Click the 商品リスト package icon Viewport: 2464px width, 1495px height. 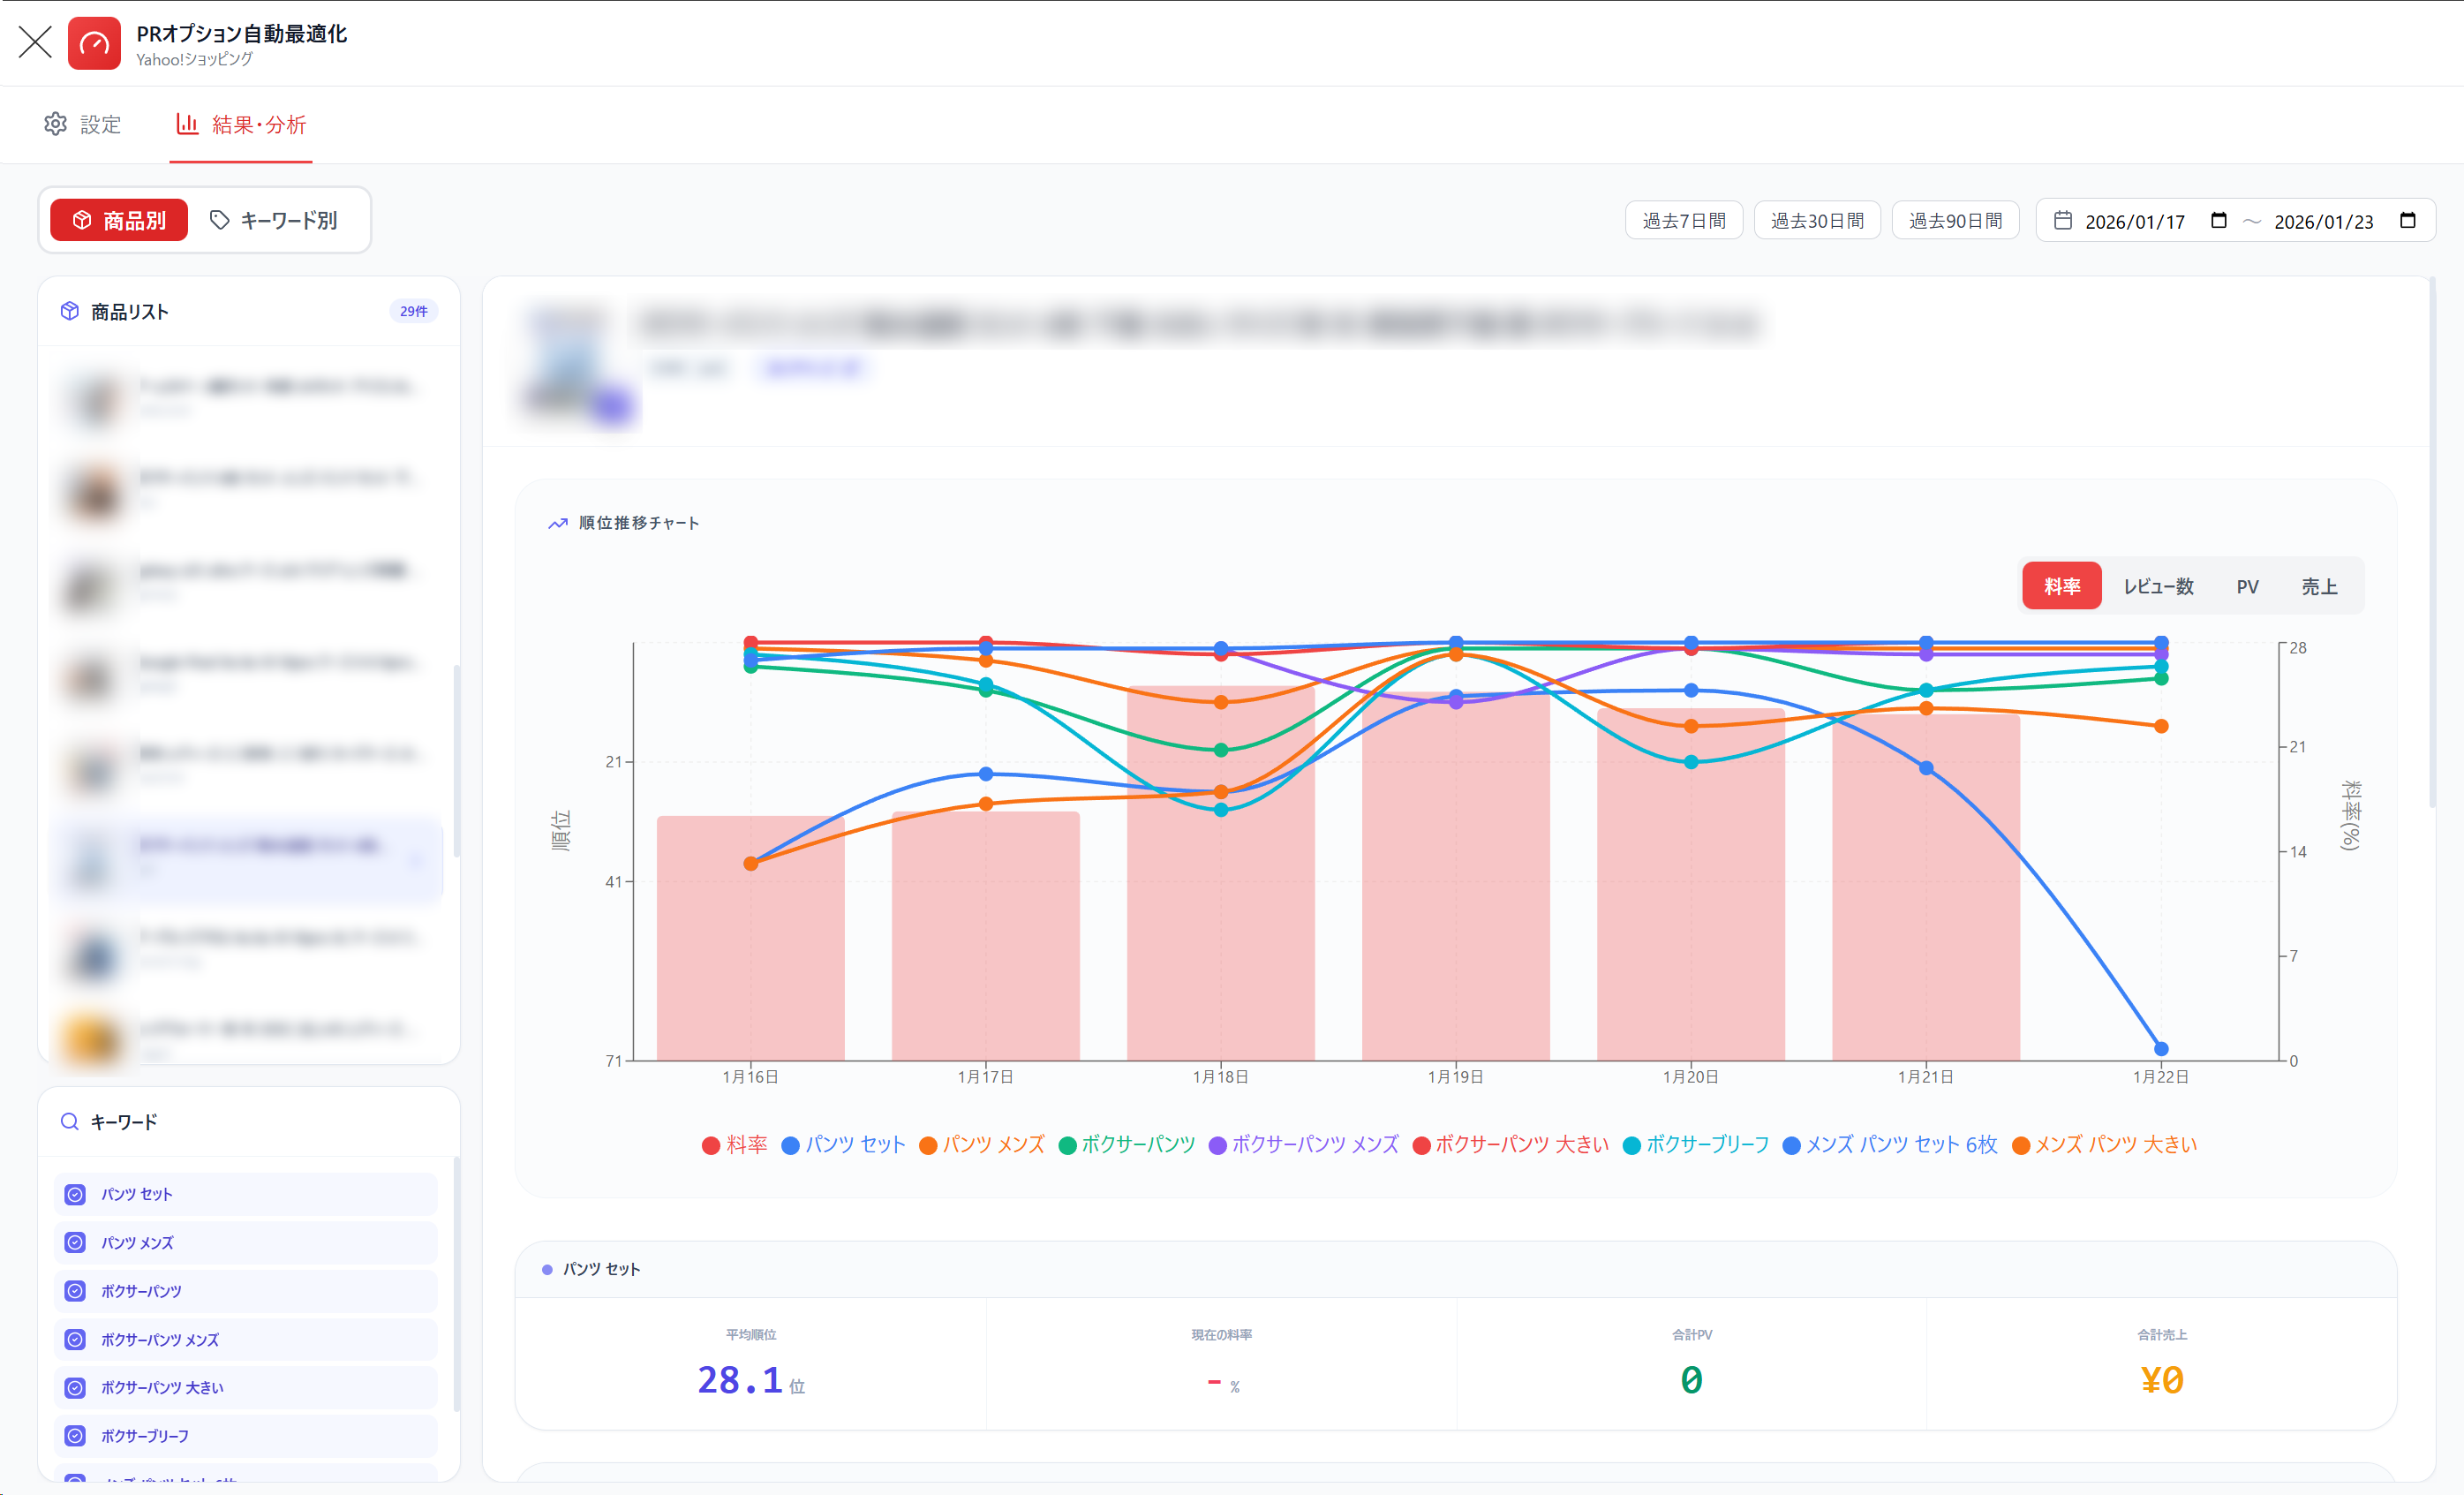69,311
